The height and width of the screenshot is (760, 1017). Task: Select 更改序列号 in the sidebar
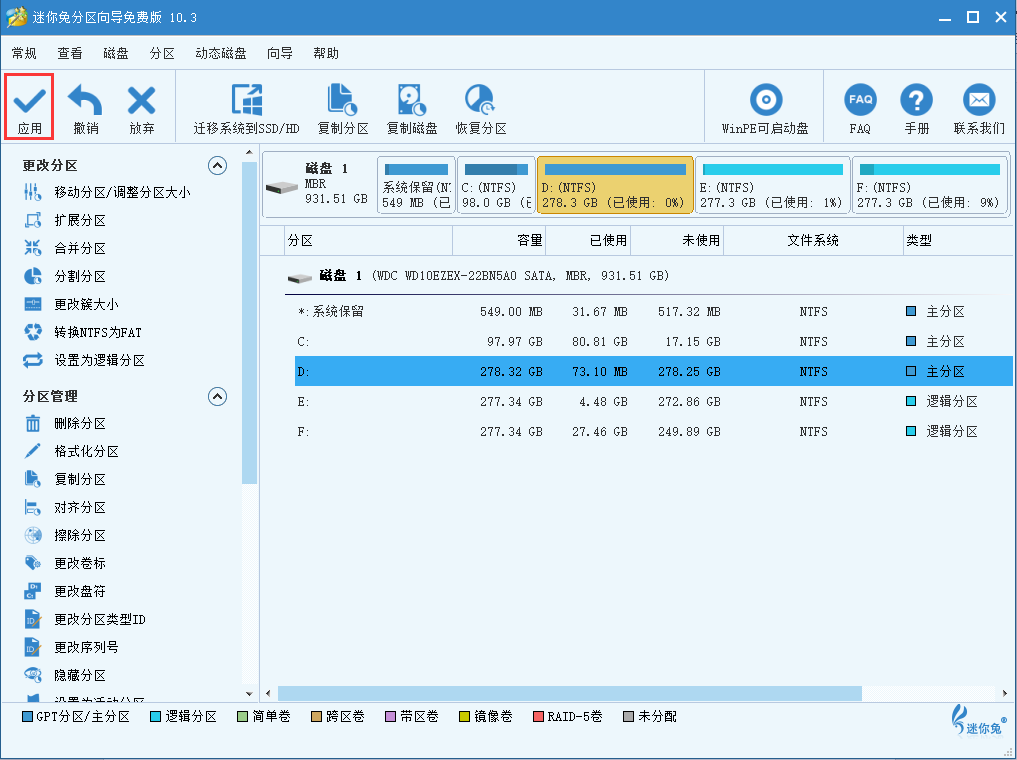click(71, 647)
